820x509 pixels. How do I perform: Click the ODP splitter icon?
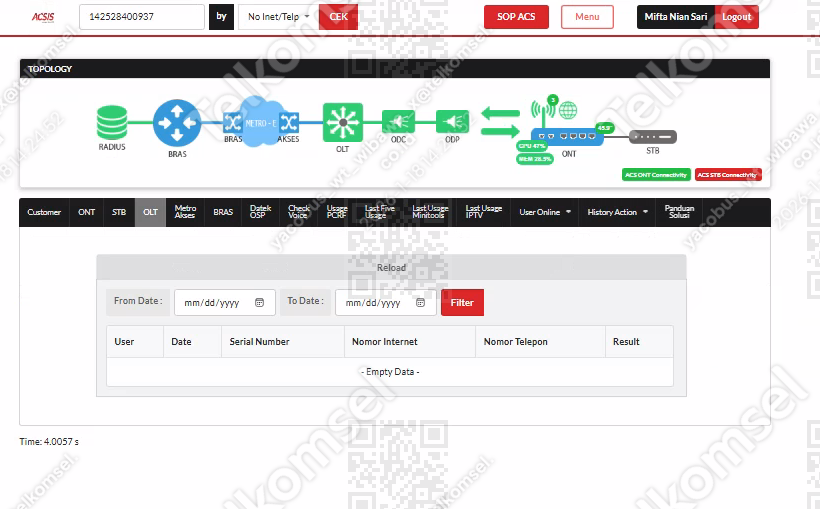pos(452,122)
